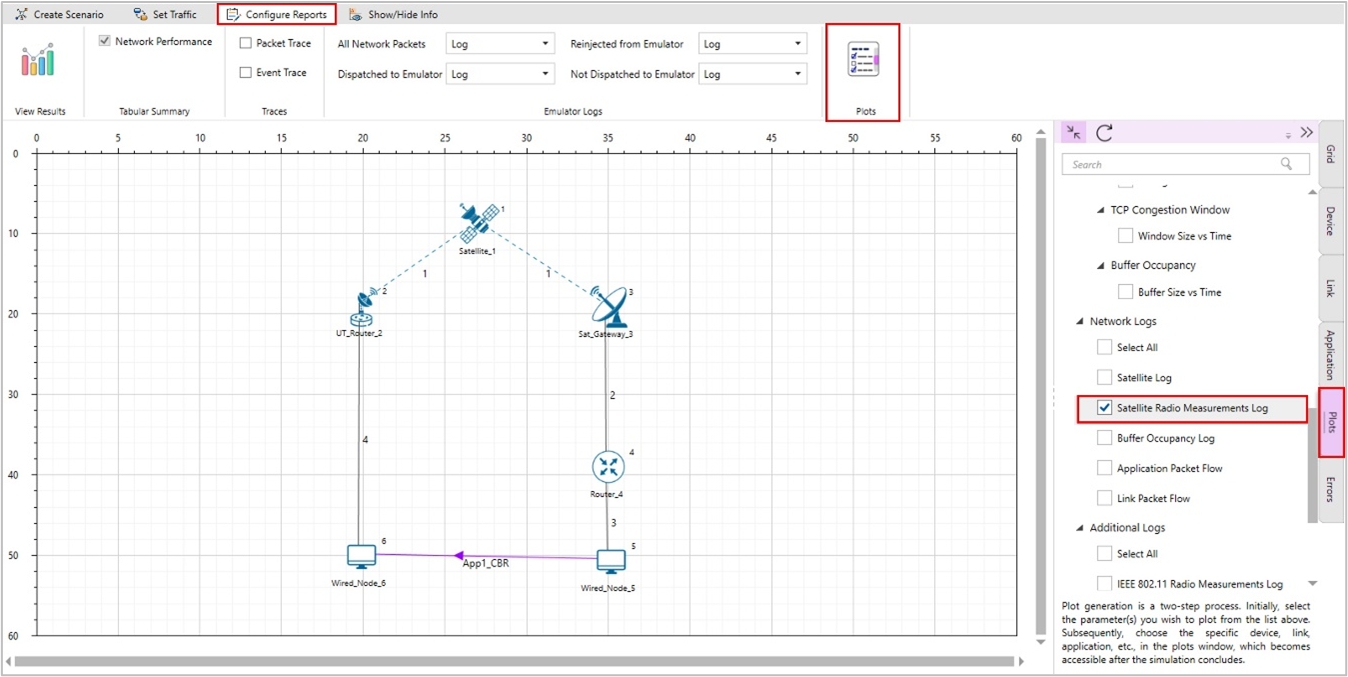Collapse the Network Logs tree section
Viewport: 1348px width, 677px height.
click(x=1080, y=322)
